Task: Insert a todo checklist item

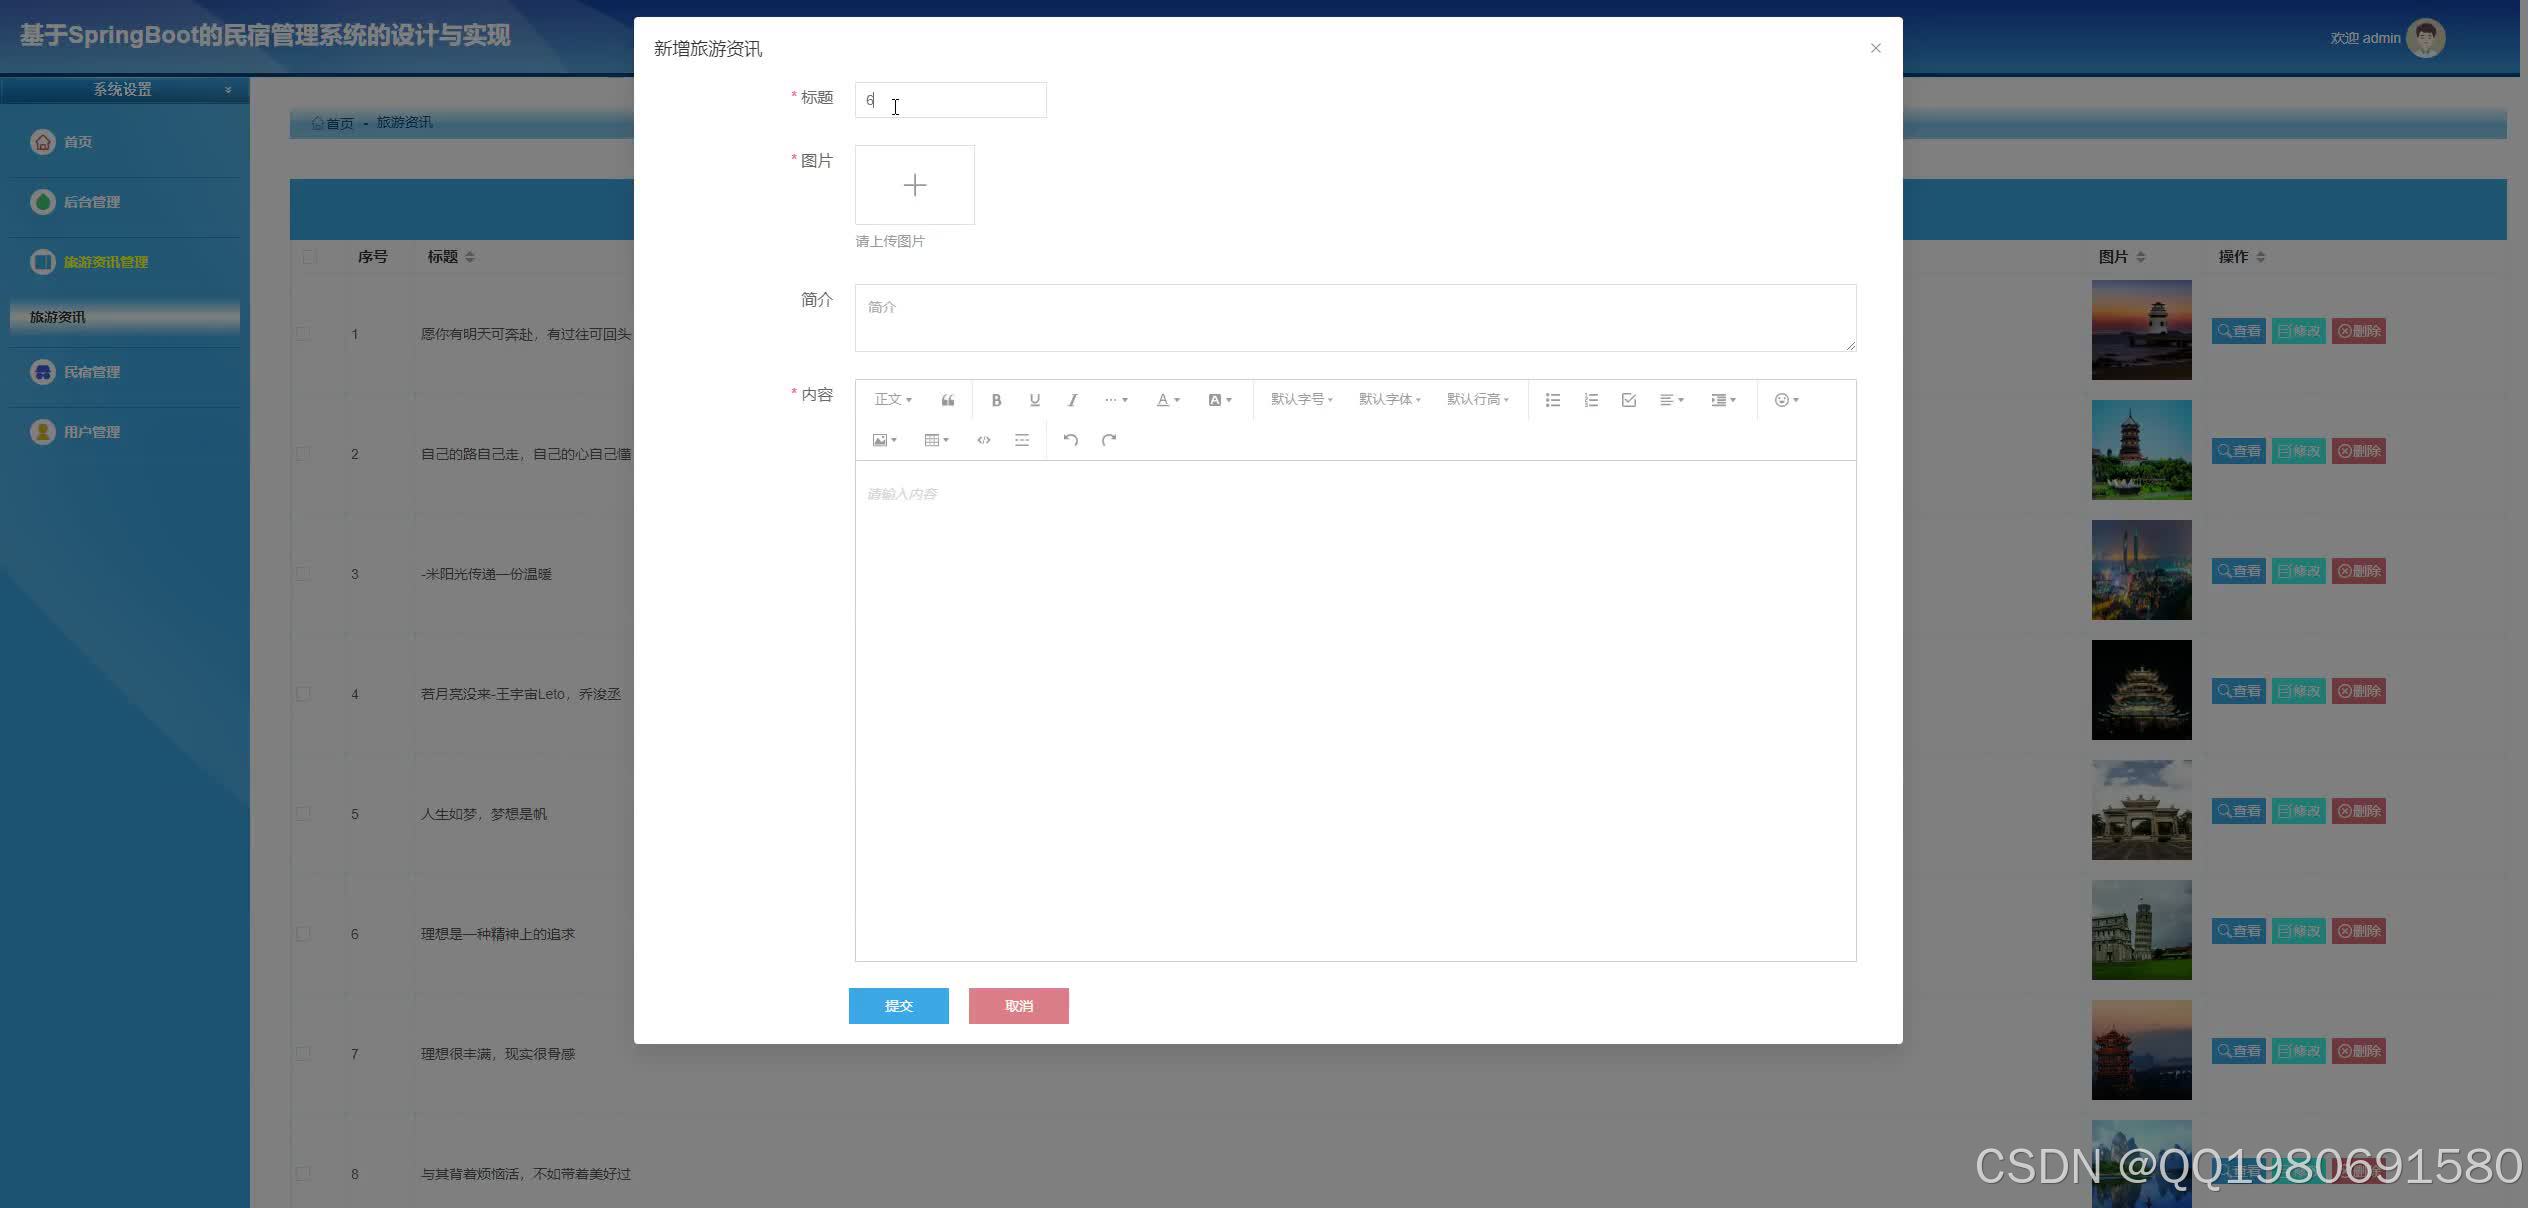Action: [1628, 400]
